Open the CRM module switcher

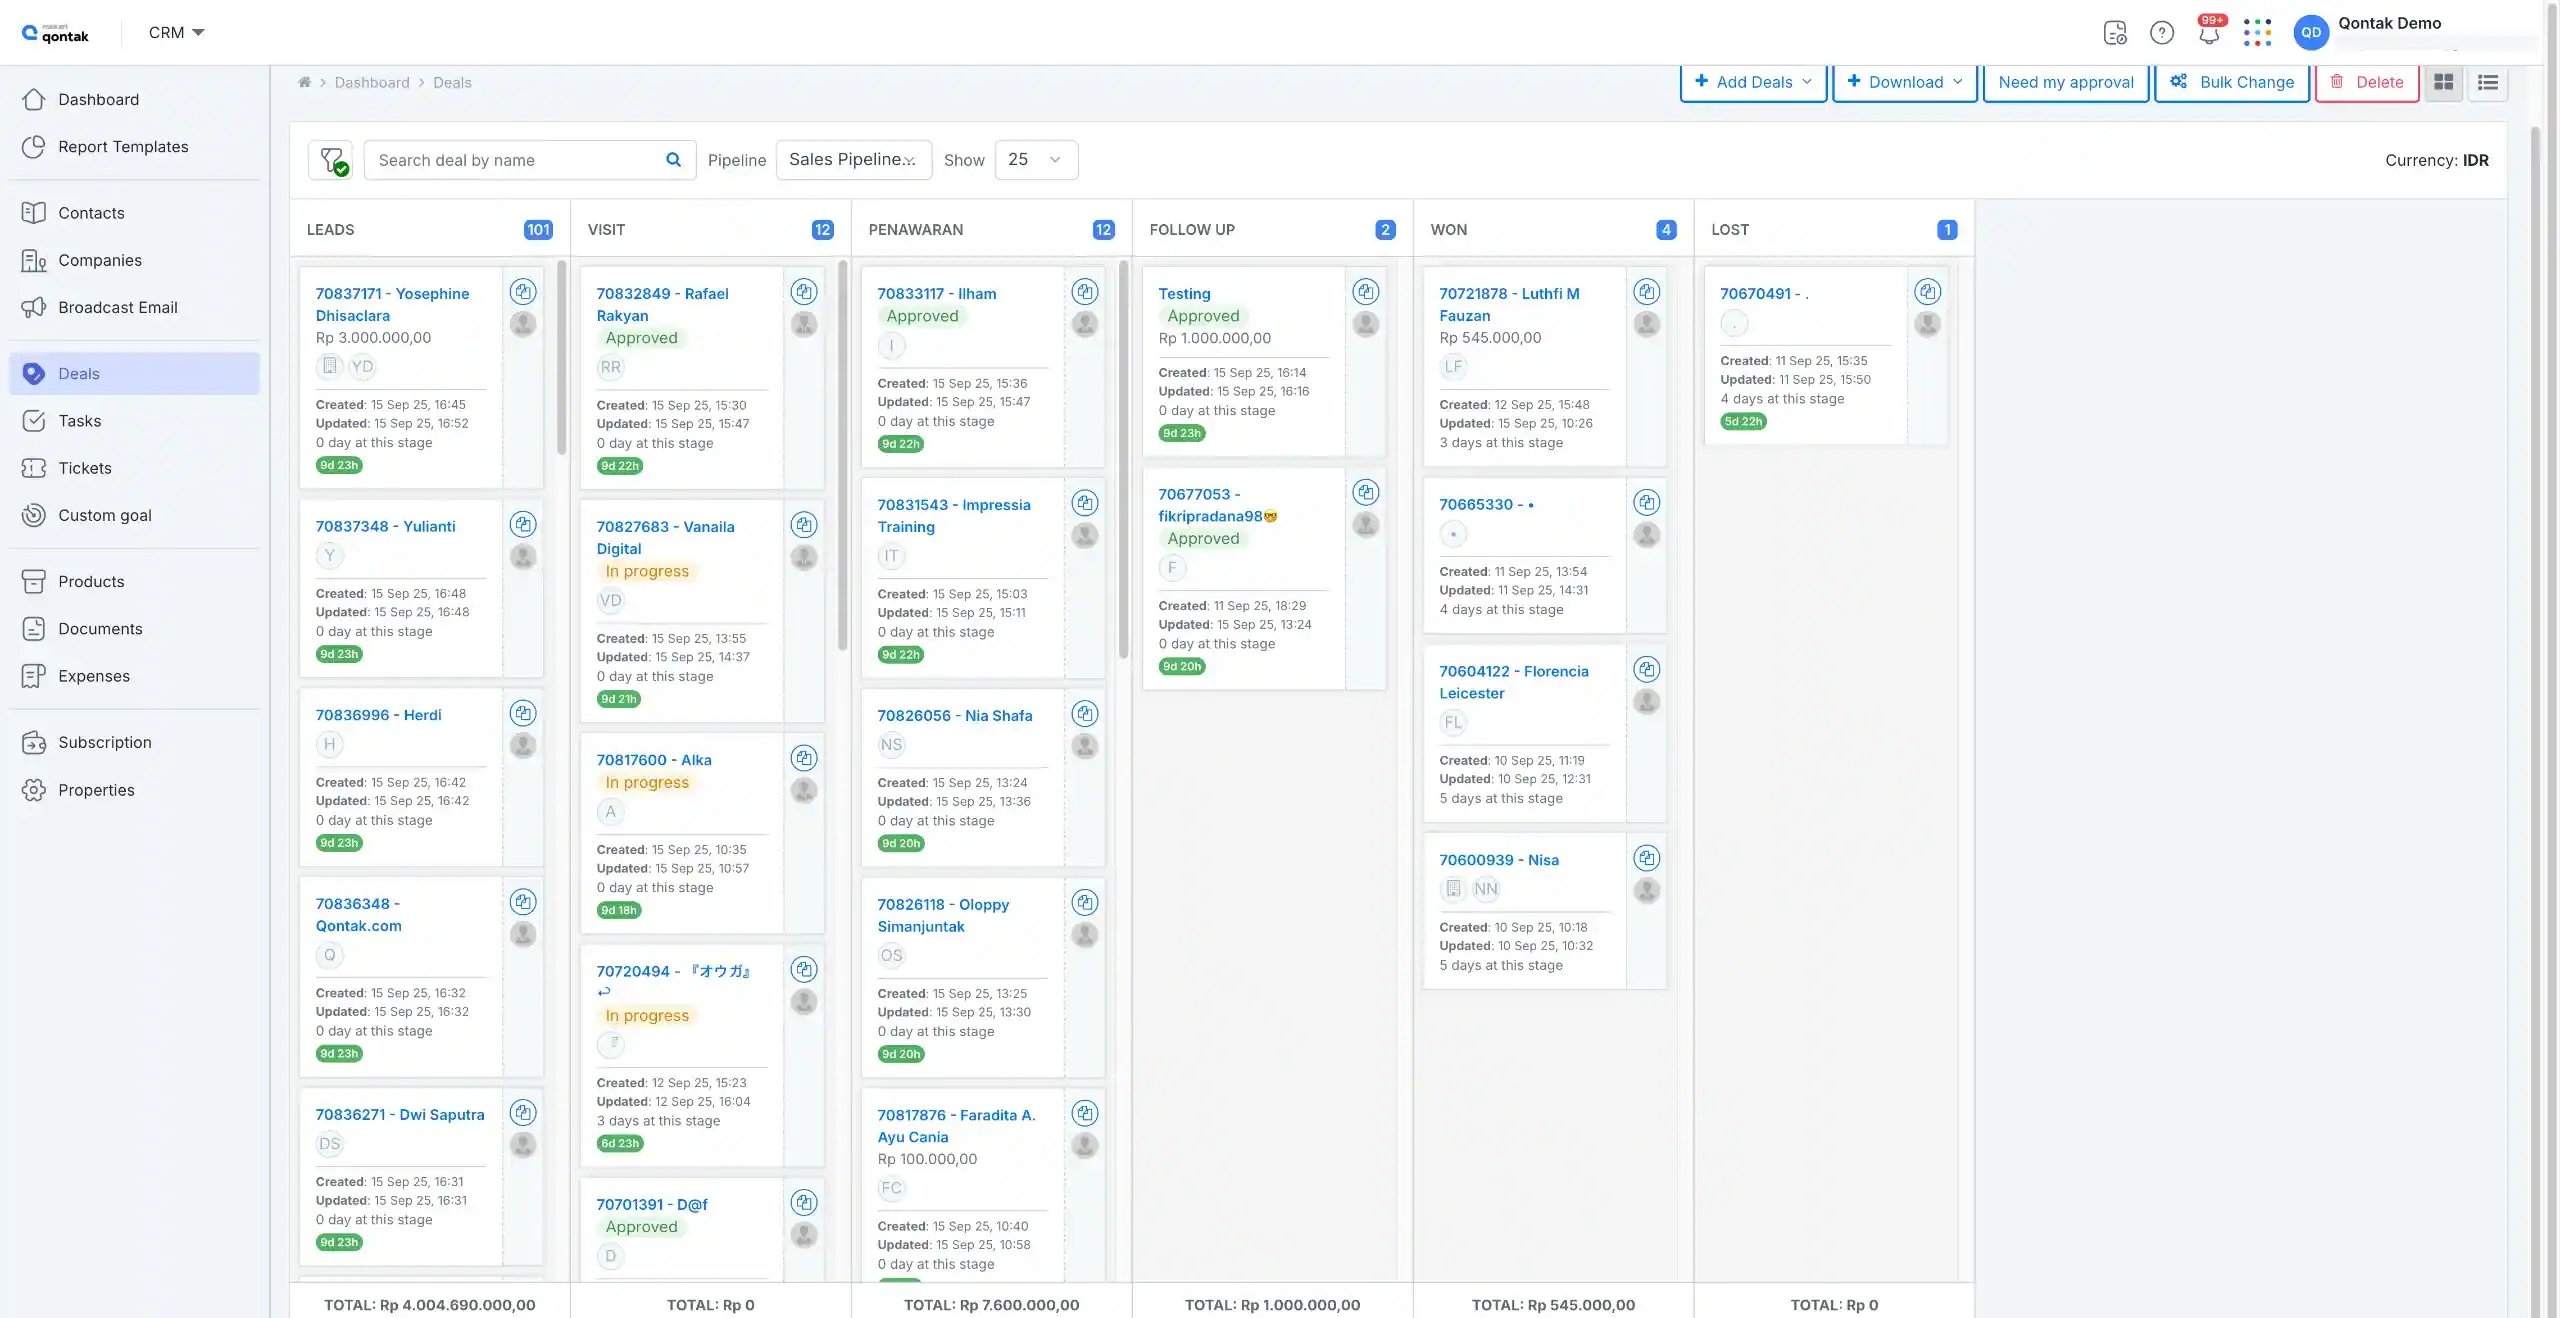click(x=174, y=32)
